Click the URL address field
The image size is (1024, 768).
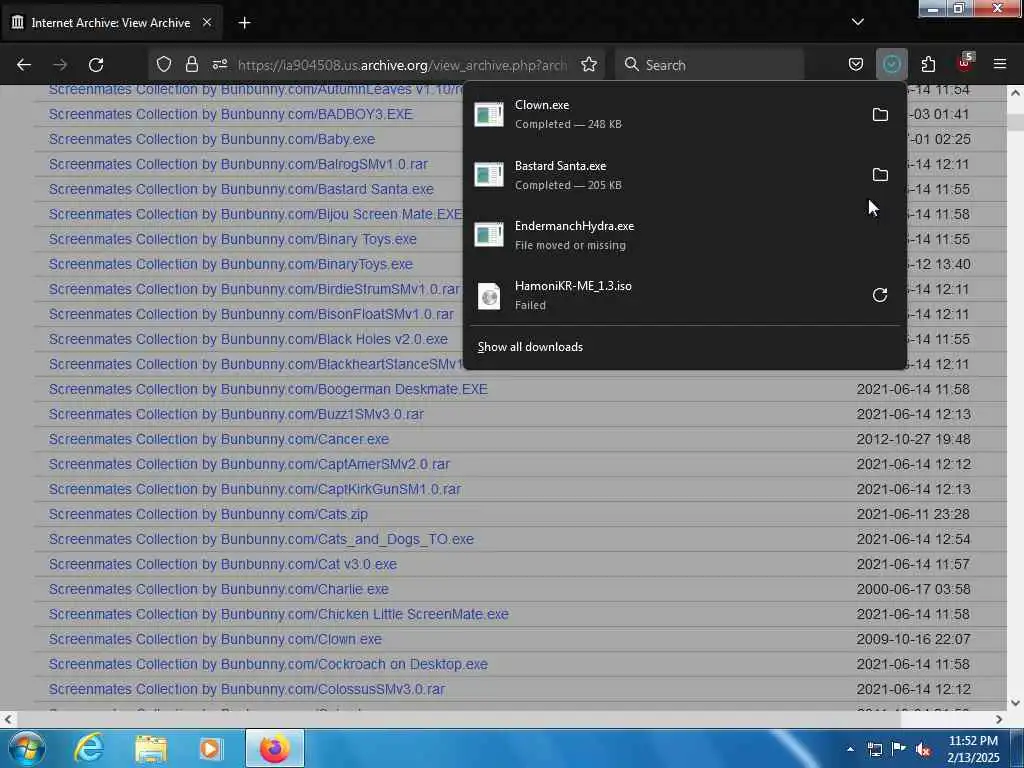point(402,65)
